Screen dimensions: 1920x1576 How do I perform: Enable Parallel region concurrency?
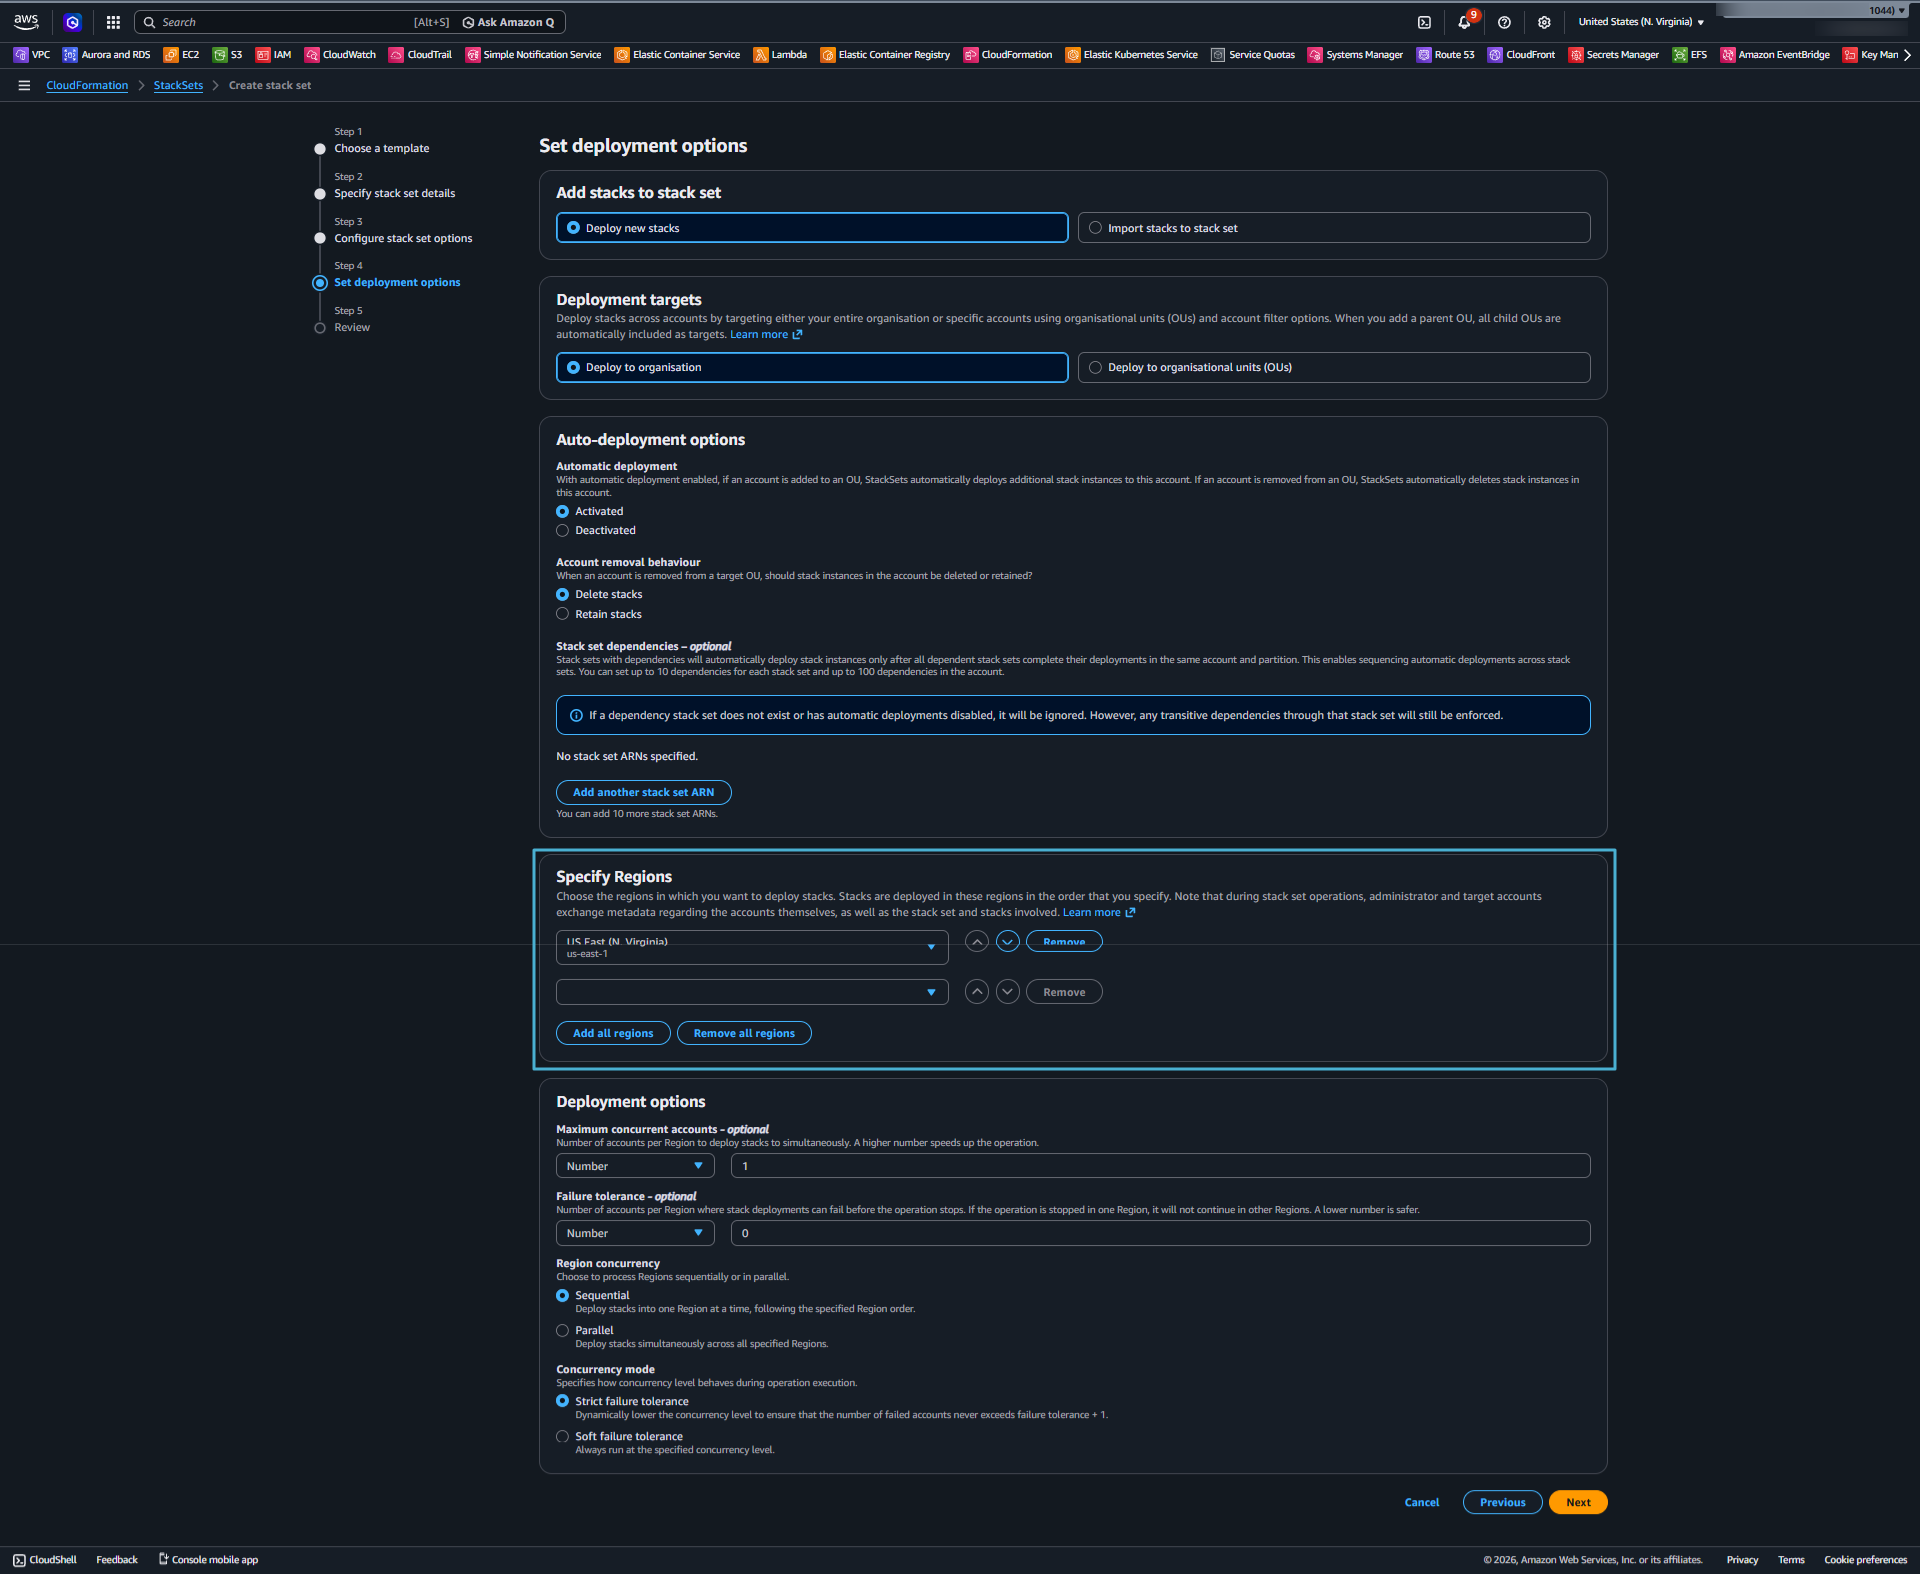tap(563, 1330)
